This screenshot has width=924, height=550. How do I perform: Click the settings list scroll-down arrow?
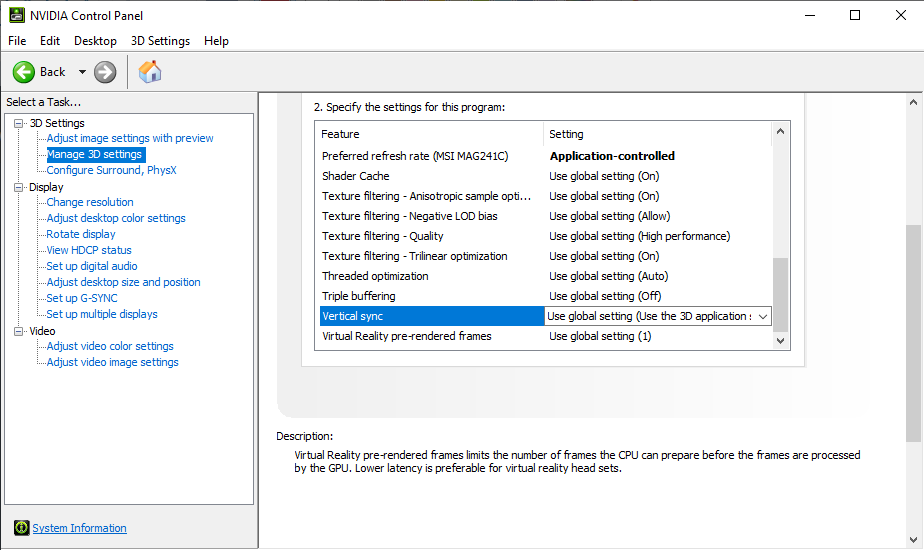781,340
